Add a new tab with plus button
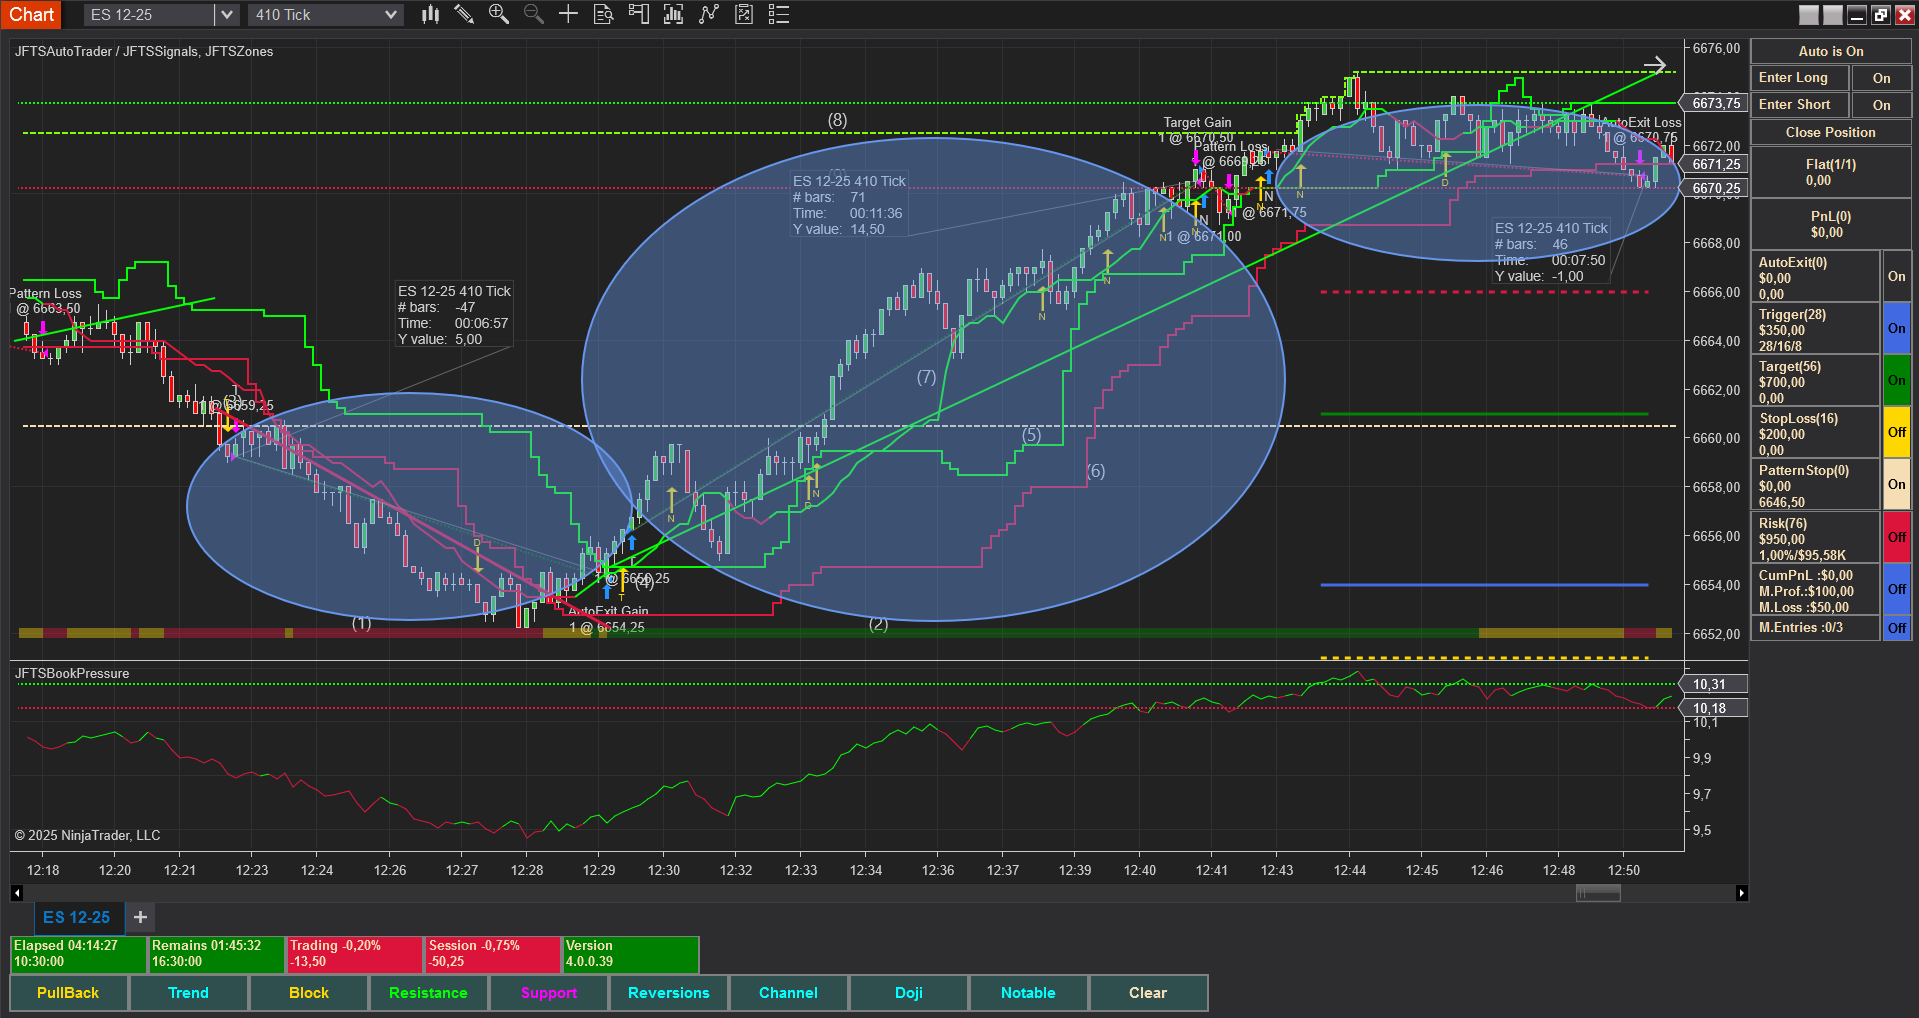Viewport: 1919px width, 1018px height. point(141,917)
